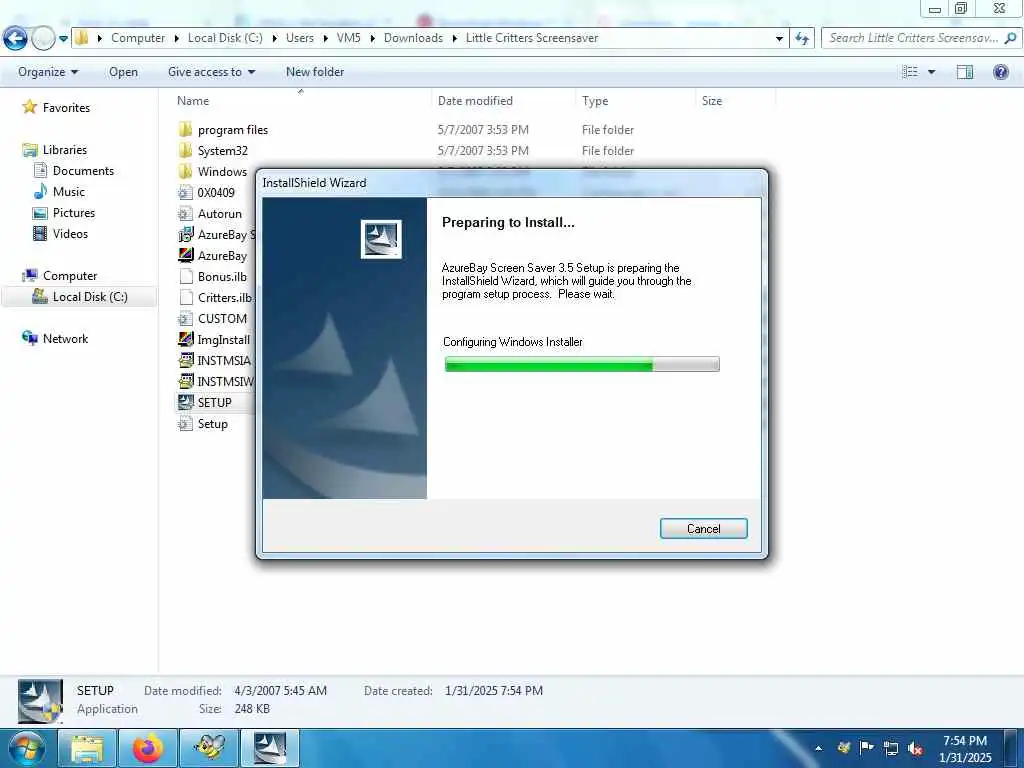1024x768 pixels.
Task: Expand the arrow after Users in breadcrumb
Action: click(x=325, y=38)
